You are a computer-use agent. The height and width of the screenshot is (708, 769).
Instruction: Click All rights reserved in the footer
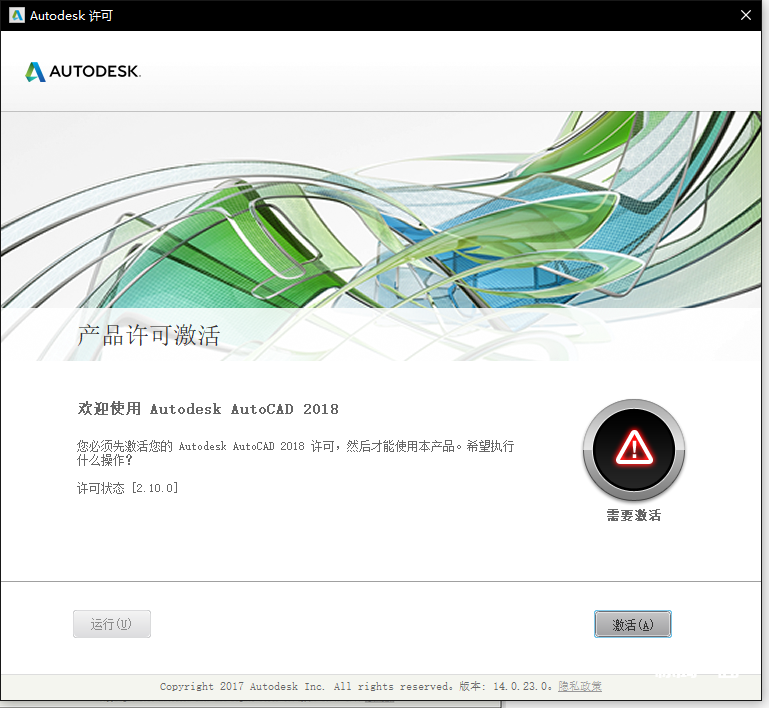click(x=381, y=687)
